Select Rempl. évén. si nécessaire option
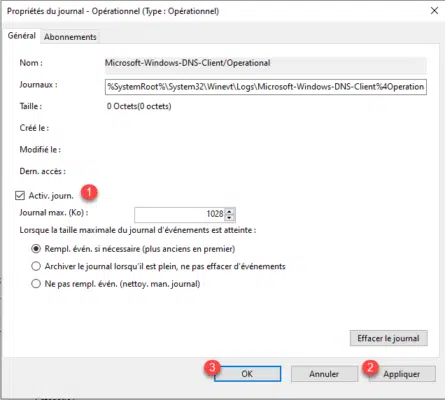 (36, 249)
